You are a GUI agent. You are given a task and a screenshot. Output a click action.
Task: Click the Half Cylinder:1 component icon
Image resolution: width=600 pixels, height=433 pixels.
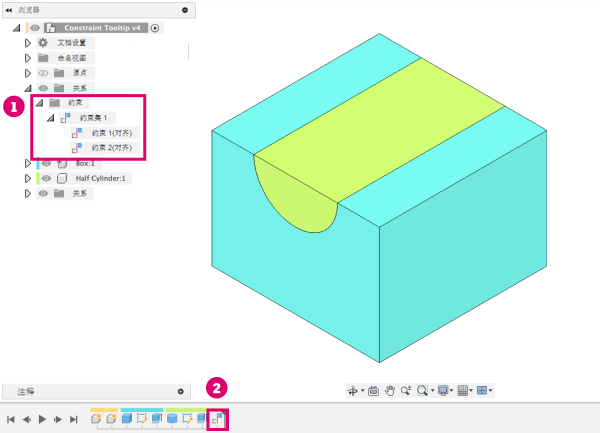pyautogui.click(x=62, y=178)
